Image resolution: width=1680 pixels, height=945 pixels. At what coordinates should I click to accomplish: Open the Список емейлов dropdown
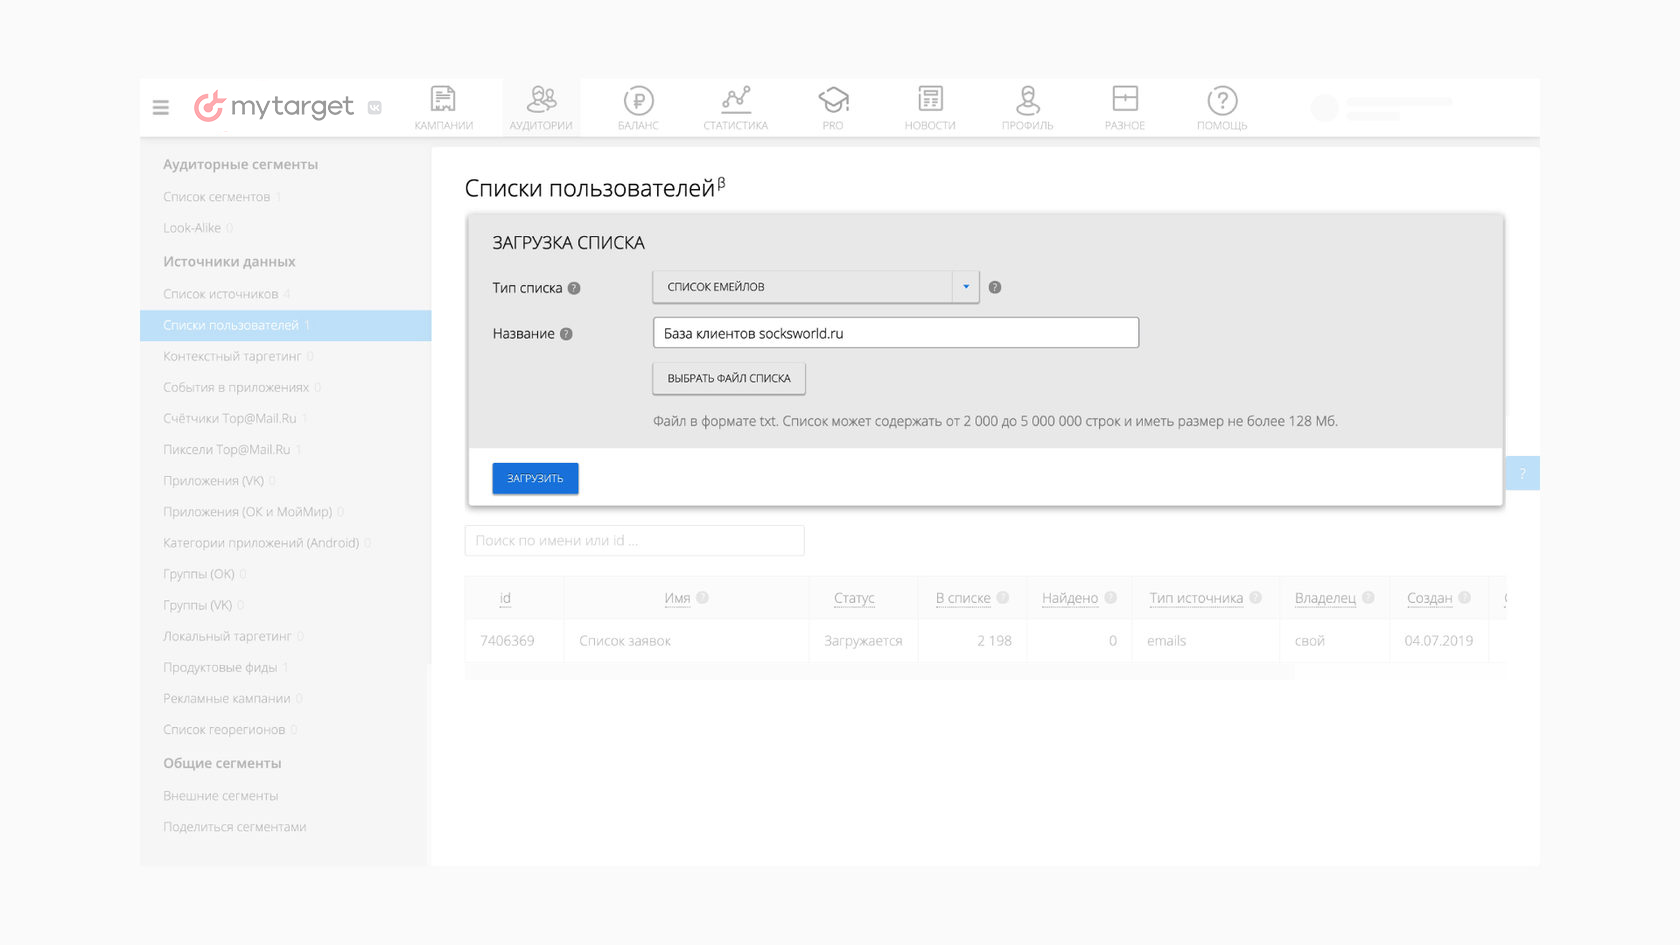(815, 287)
